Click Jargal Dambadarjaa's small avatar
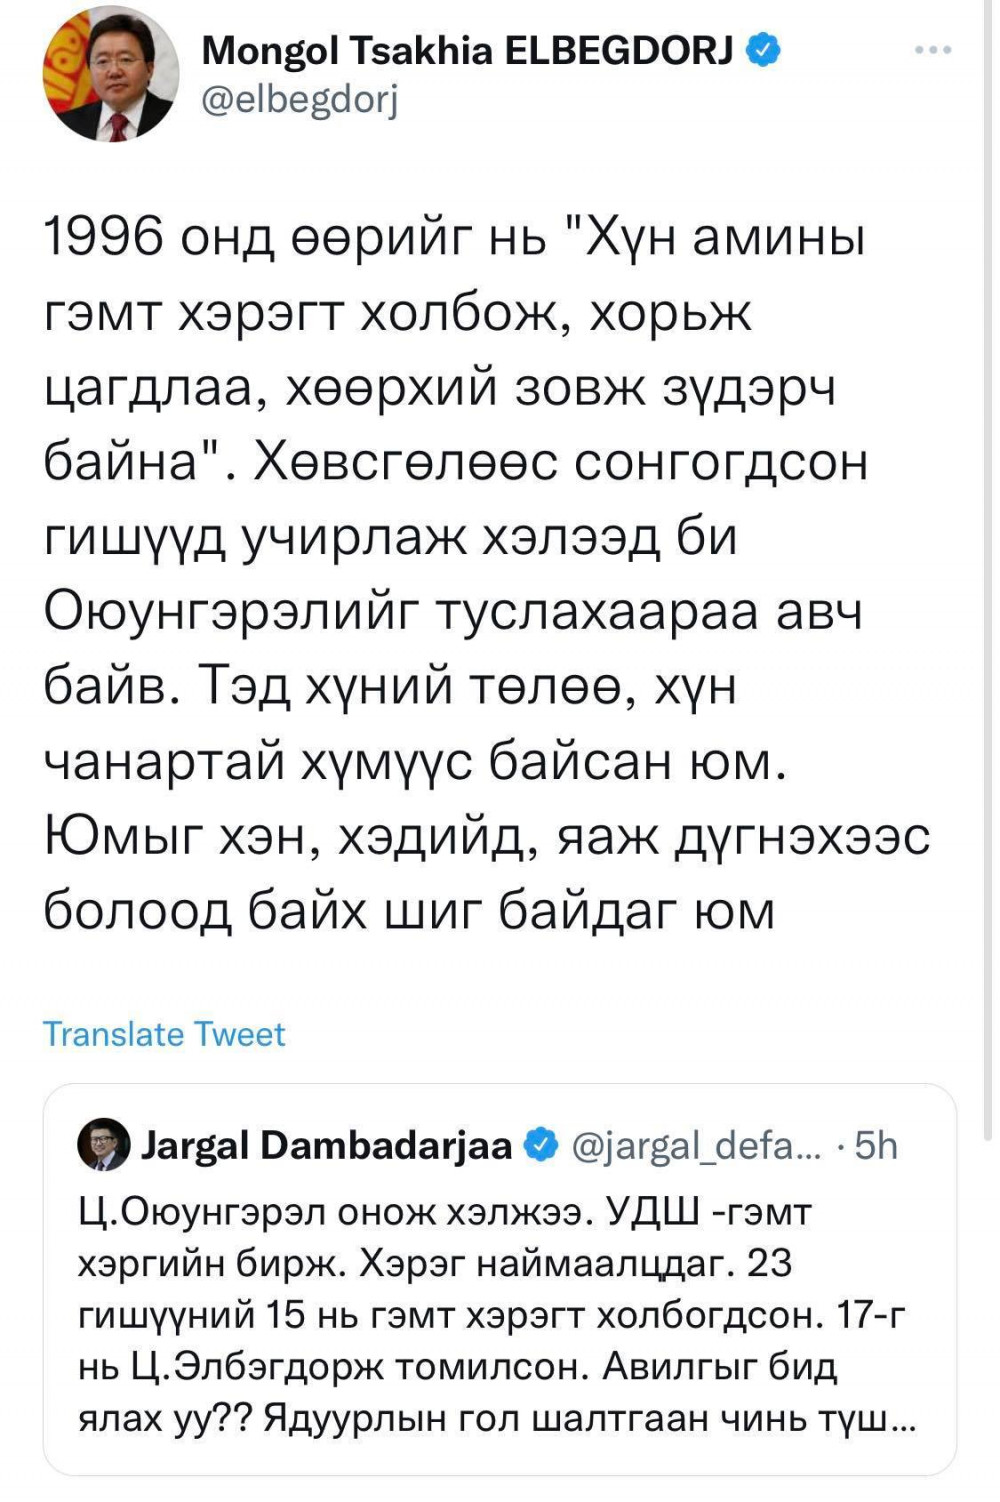Image resolution: width=1000 pixels, height=1502 pixels. coord(104,1145)
